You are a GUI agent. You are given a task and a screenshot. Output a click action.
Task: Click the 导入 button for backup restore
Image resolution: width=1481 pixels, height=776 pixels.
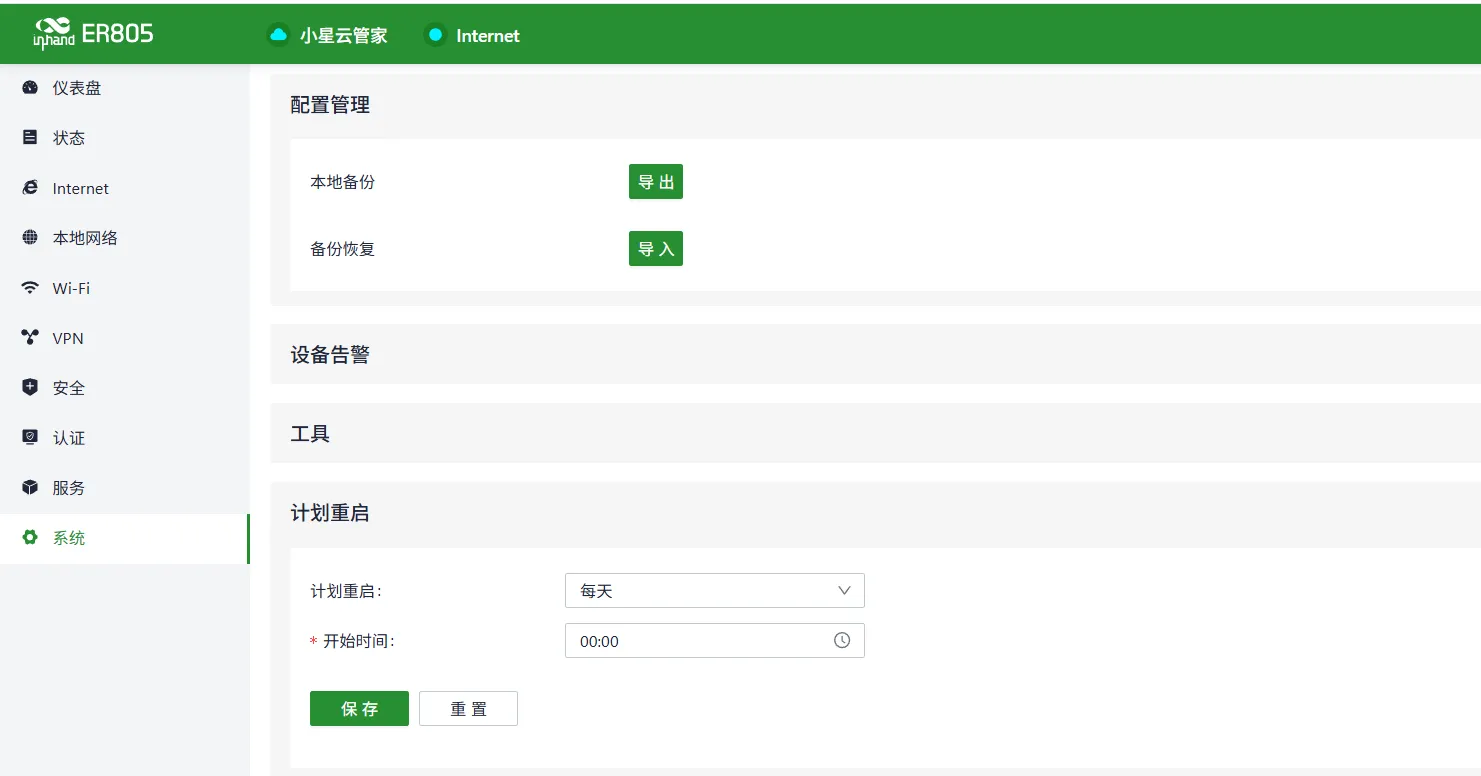(x=656, y=249)
